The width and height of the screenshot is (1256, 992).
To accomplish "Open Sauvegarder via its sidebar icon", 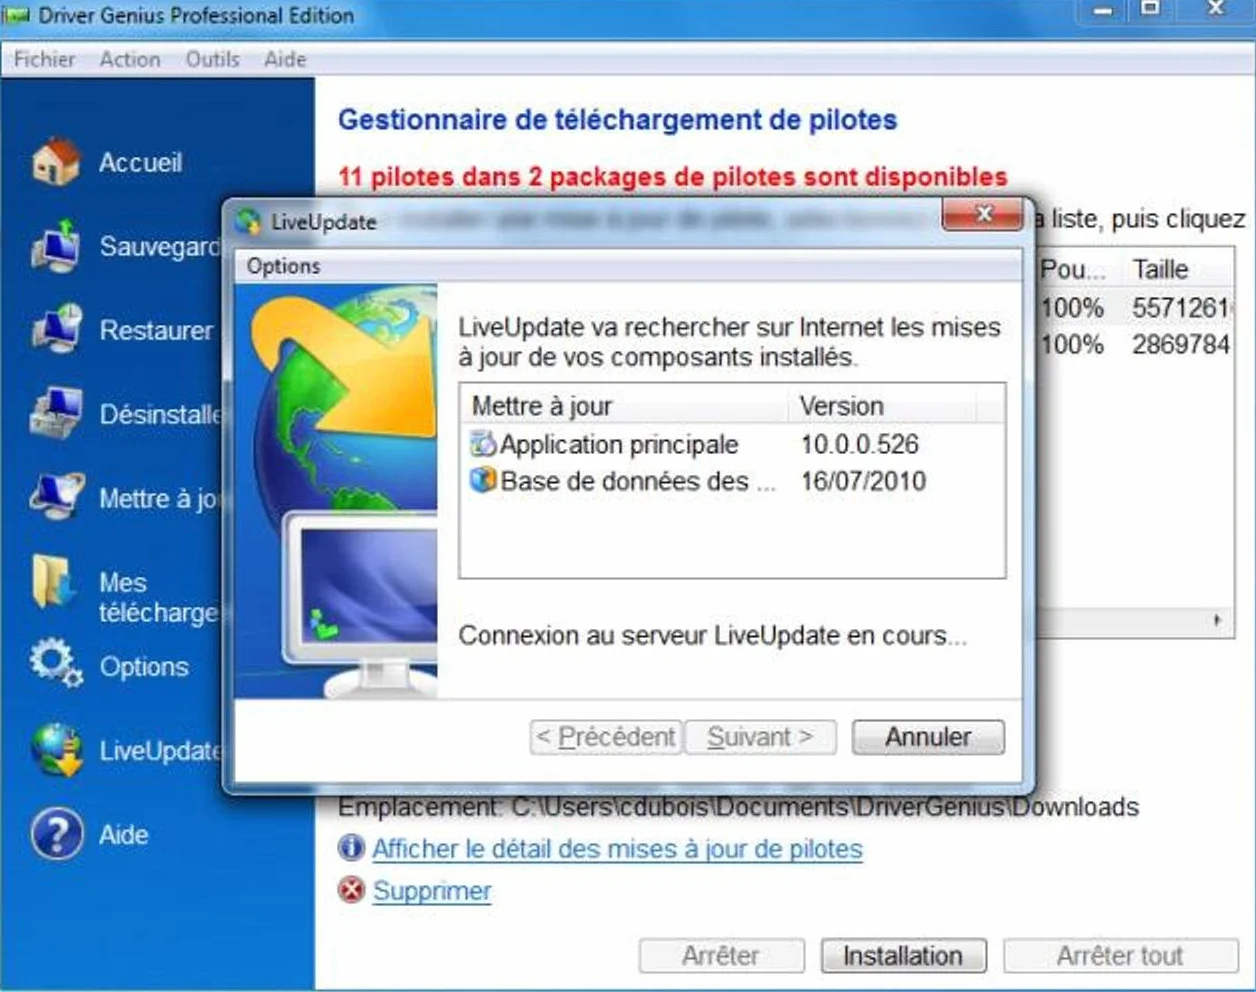I will pyautogui.click(x=56, y=246).
